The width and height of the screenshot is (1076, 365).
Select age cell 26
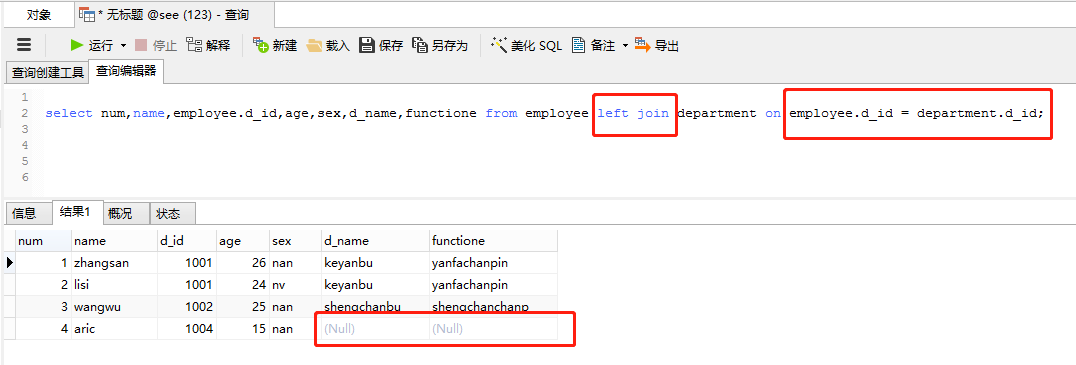242,263
